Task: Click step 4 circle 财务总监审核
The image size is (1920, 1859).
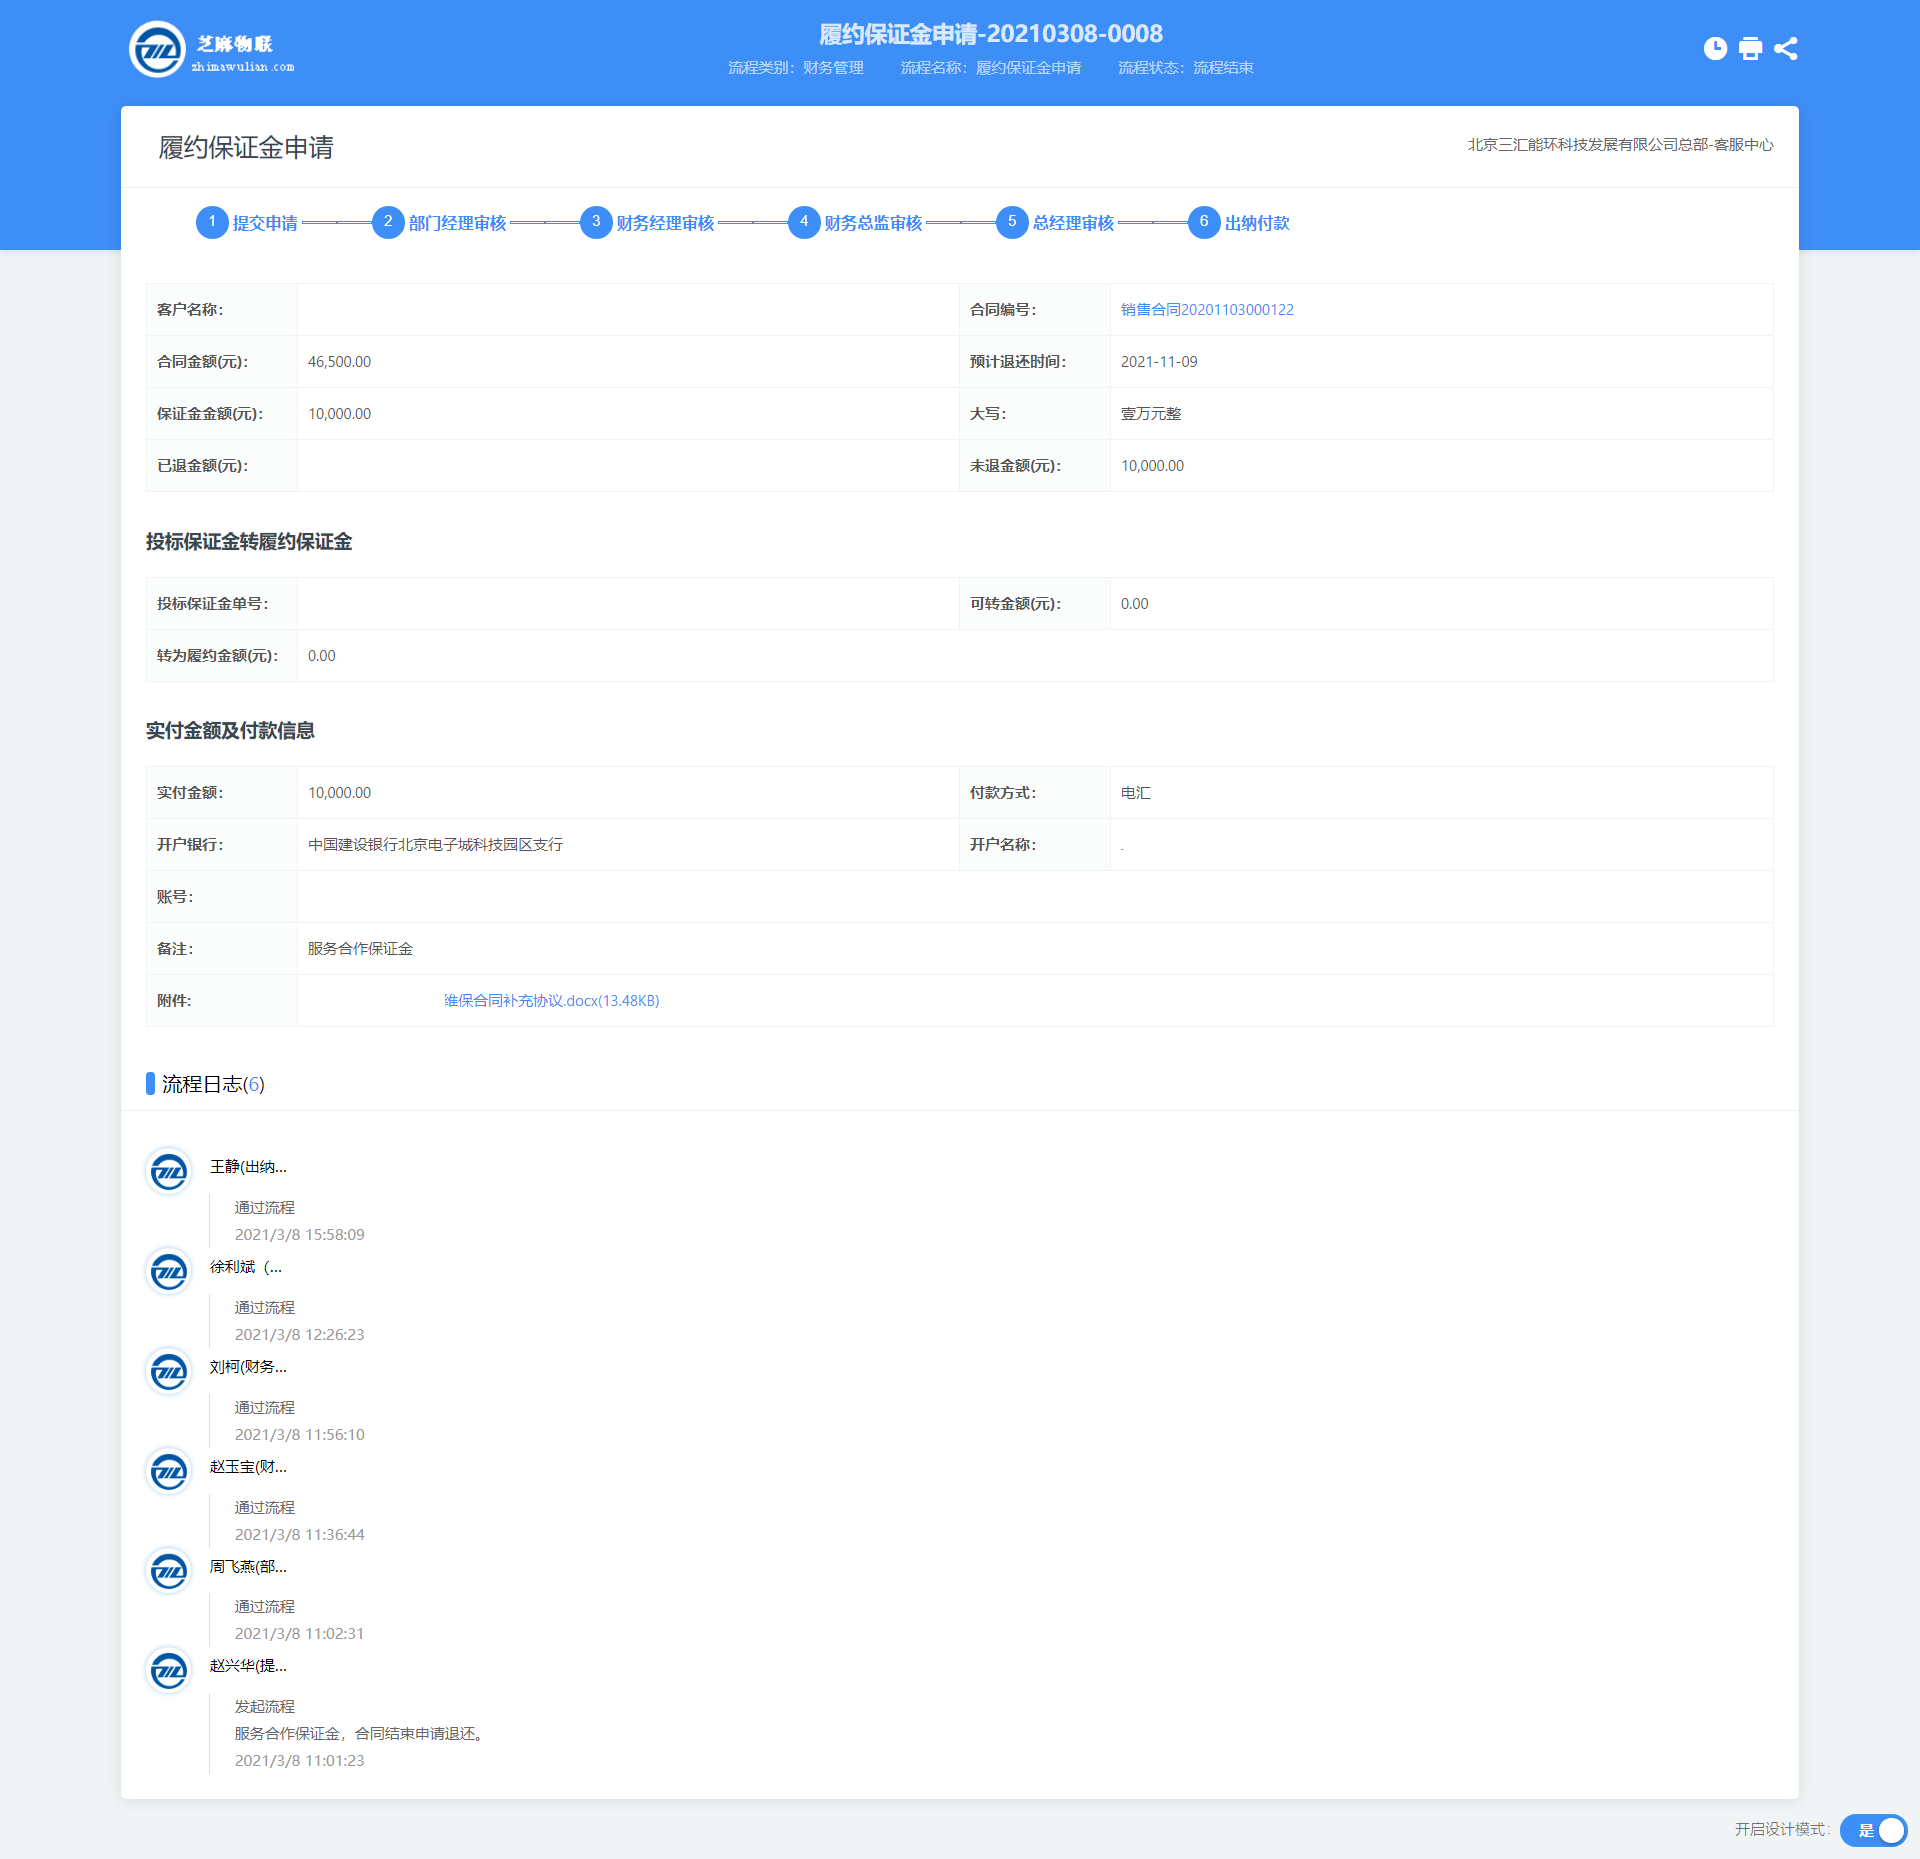Action: click(x=804, y=222)
